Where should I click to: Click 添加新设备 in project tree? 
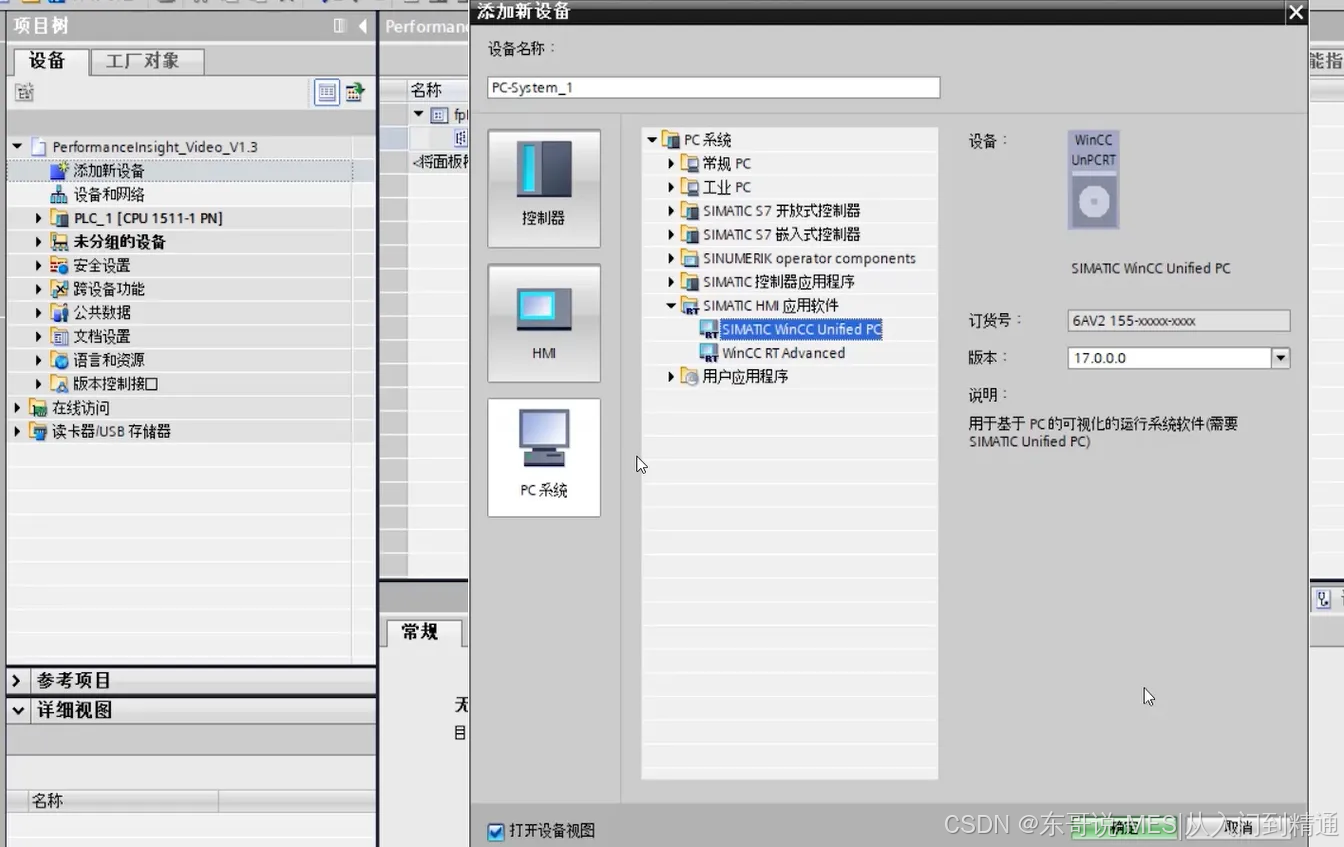coord(108,171)
